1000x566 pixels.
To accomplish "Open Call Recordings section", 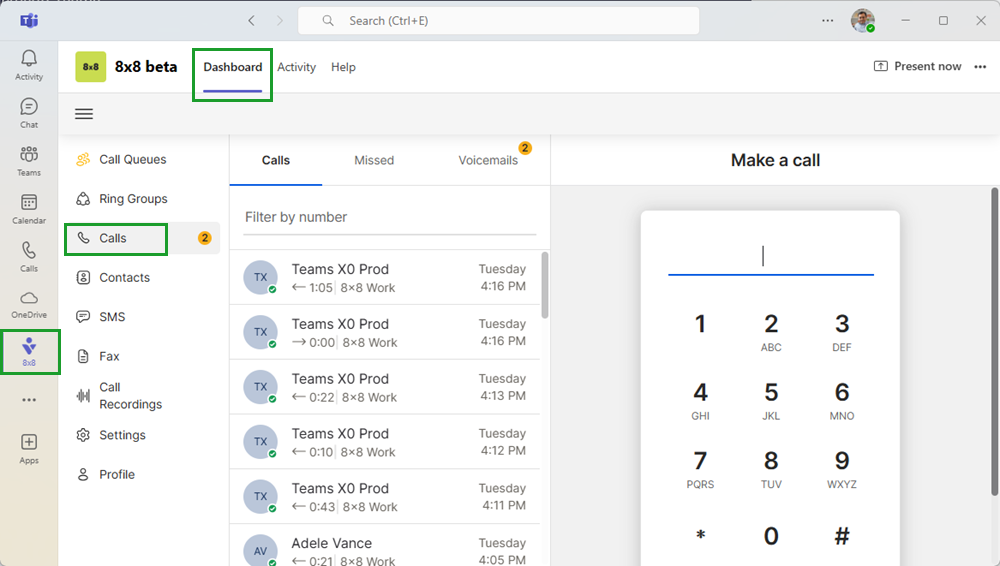I will pos(130,396).
